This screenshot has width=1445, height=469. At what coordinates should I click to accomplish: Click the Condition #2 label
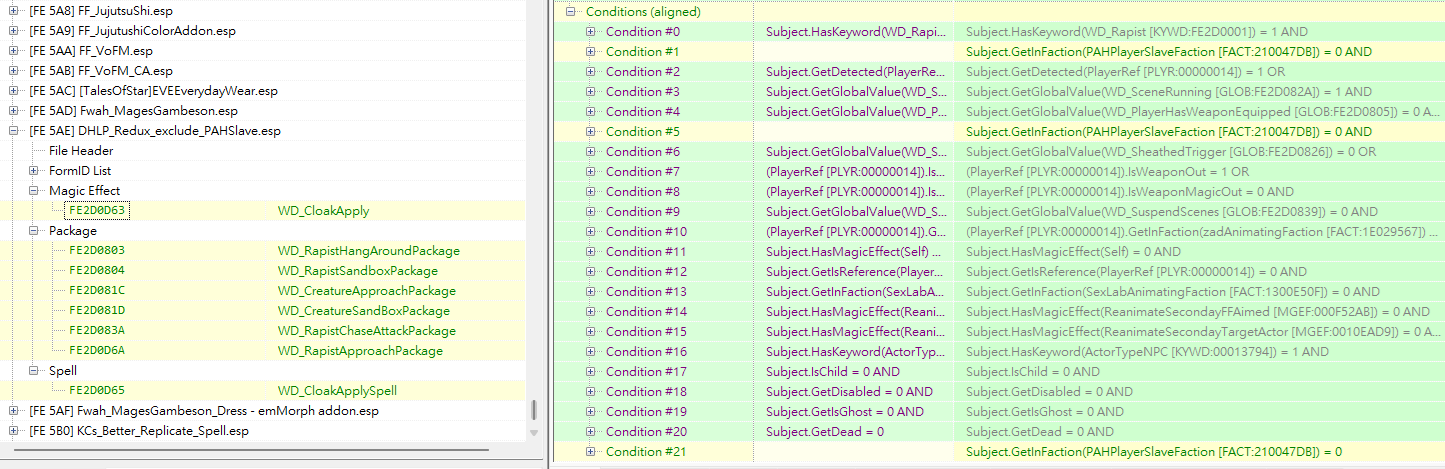coord(642,72)
